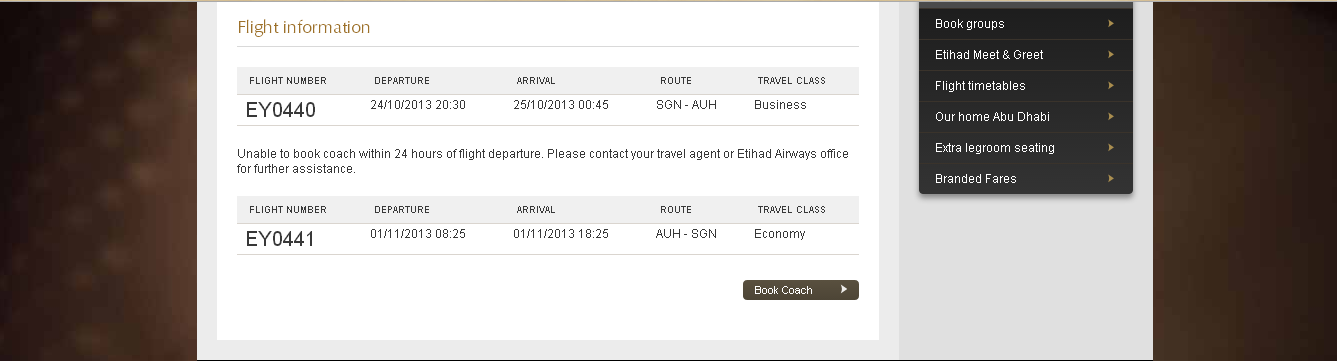Expand arrow next to Book groups

[x=1111, y=23]
